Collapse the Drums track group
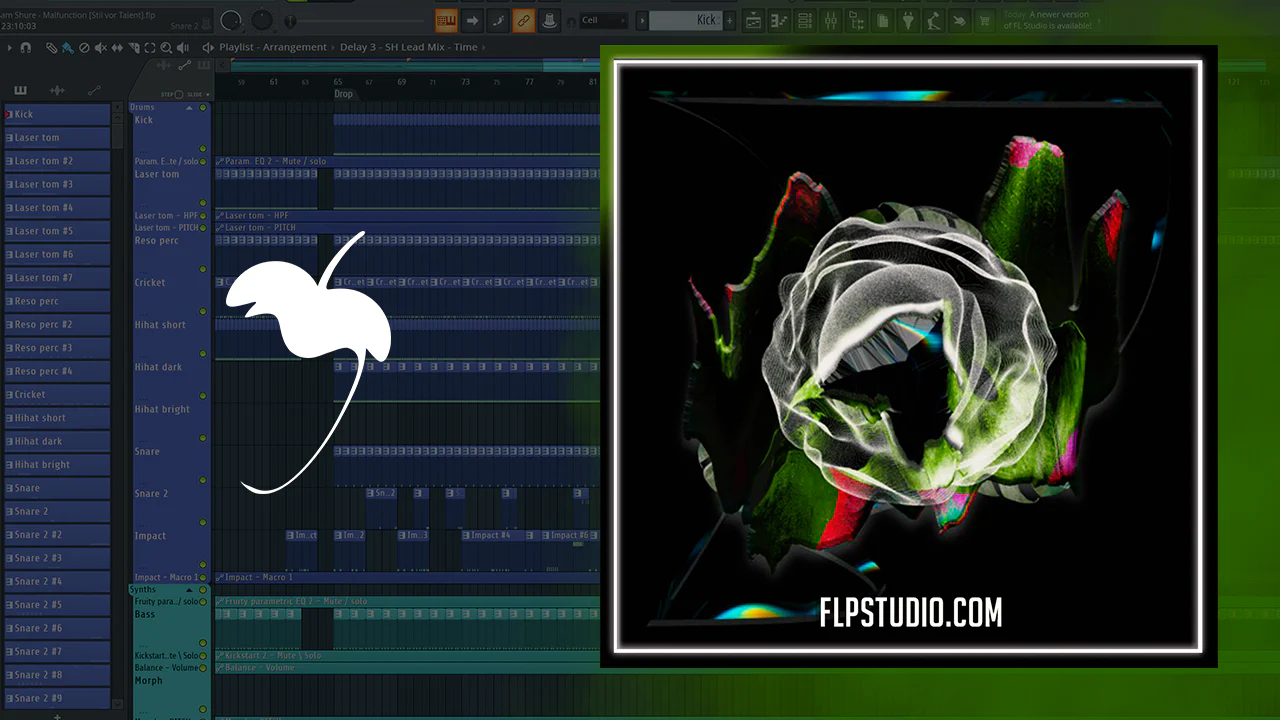 pos(189,107)
